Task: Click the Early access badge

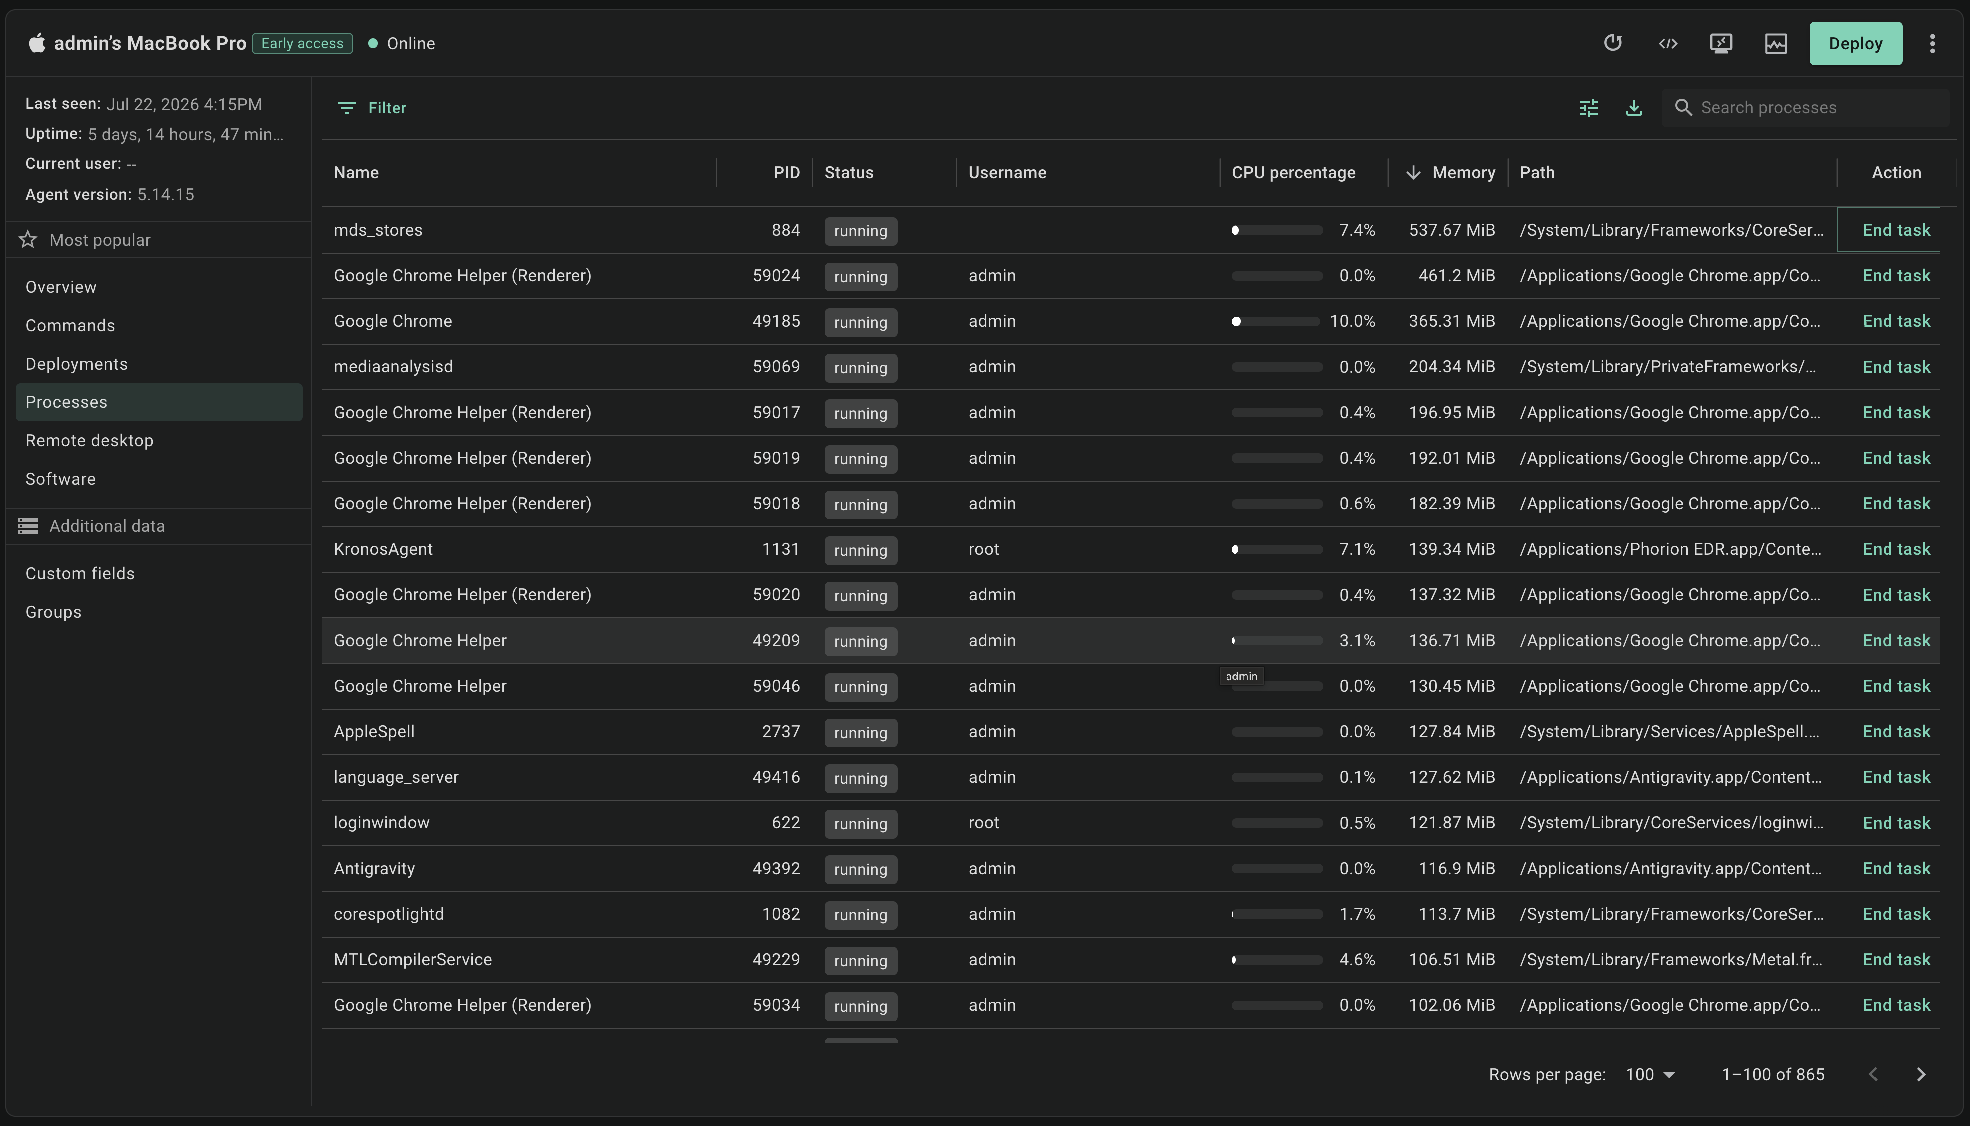Action: coord(302,43)
